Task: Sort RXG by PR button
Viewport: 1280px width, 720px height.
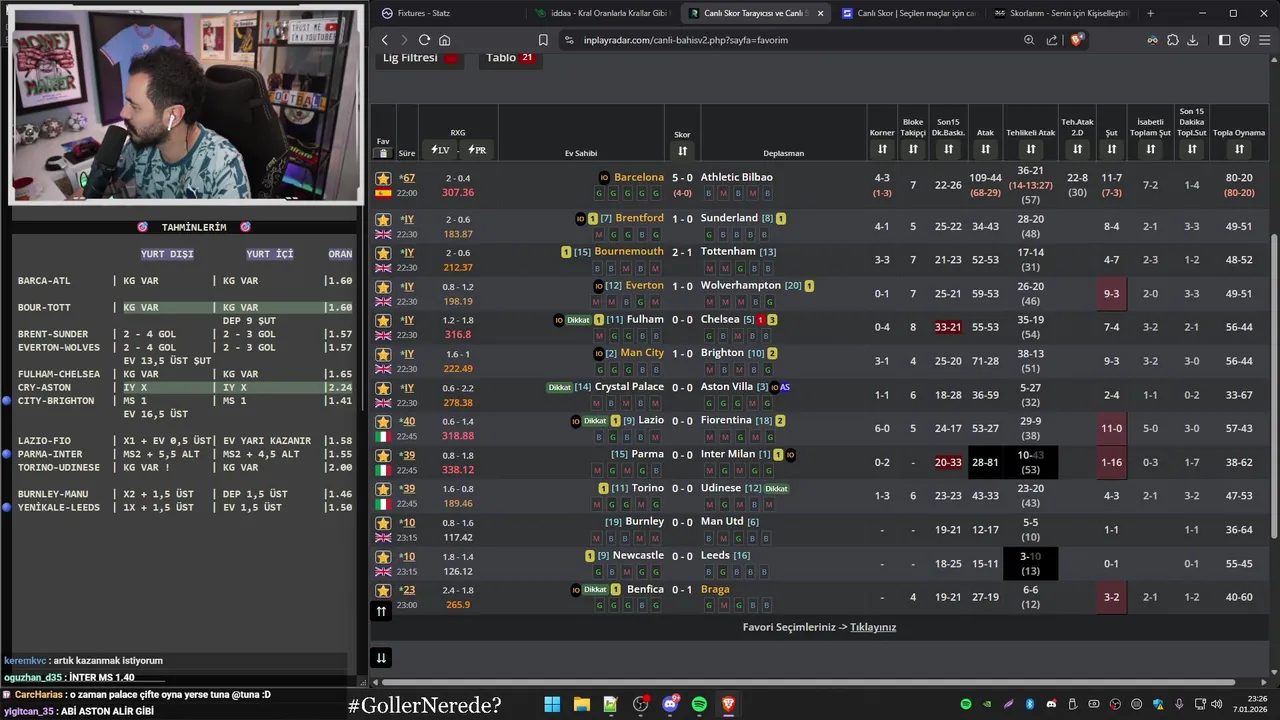Action: [477, 150]
